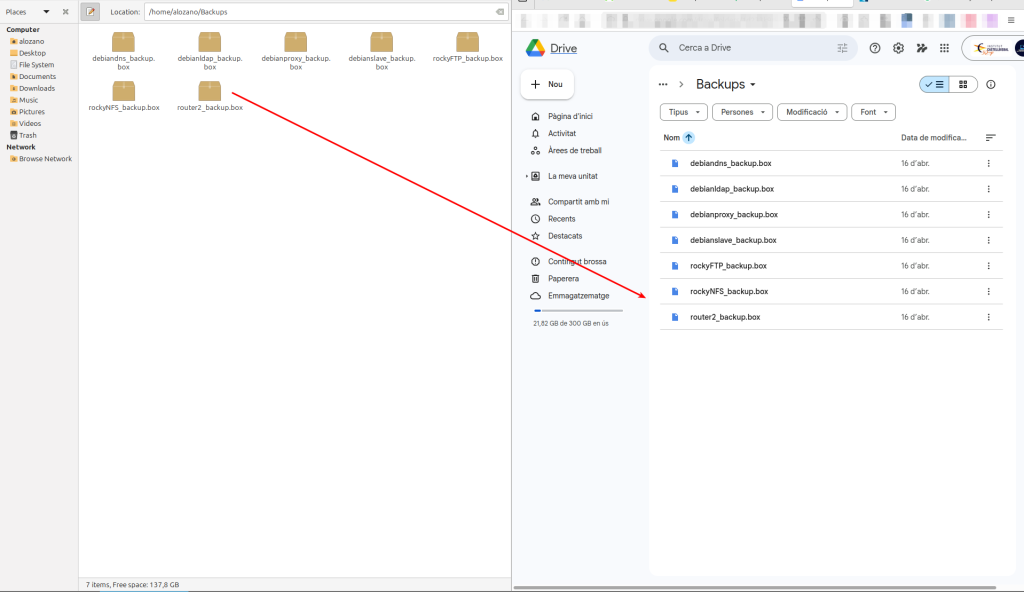Go to Compartit amb mi section

[578, 202]
